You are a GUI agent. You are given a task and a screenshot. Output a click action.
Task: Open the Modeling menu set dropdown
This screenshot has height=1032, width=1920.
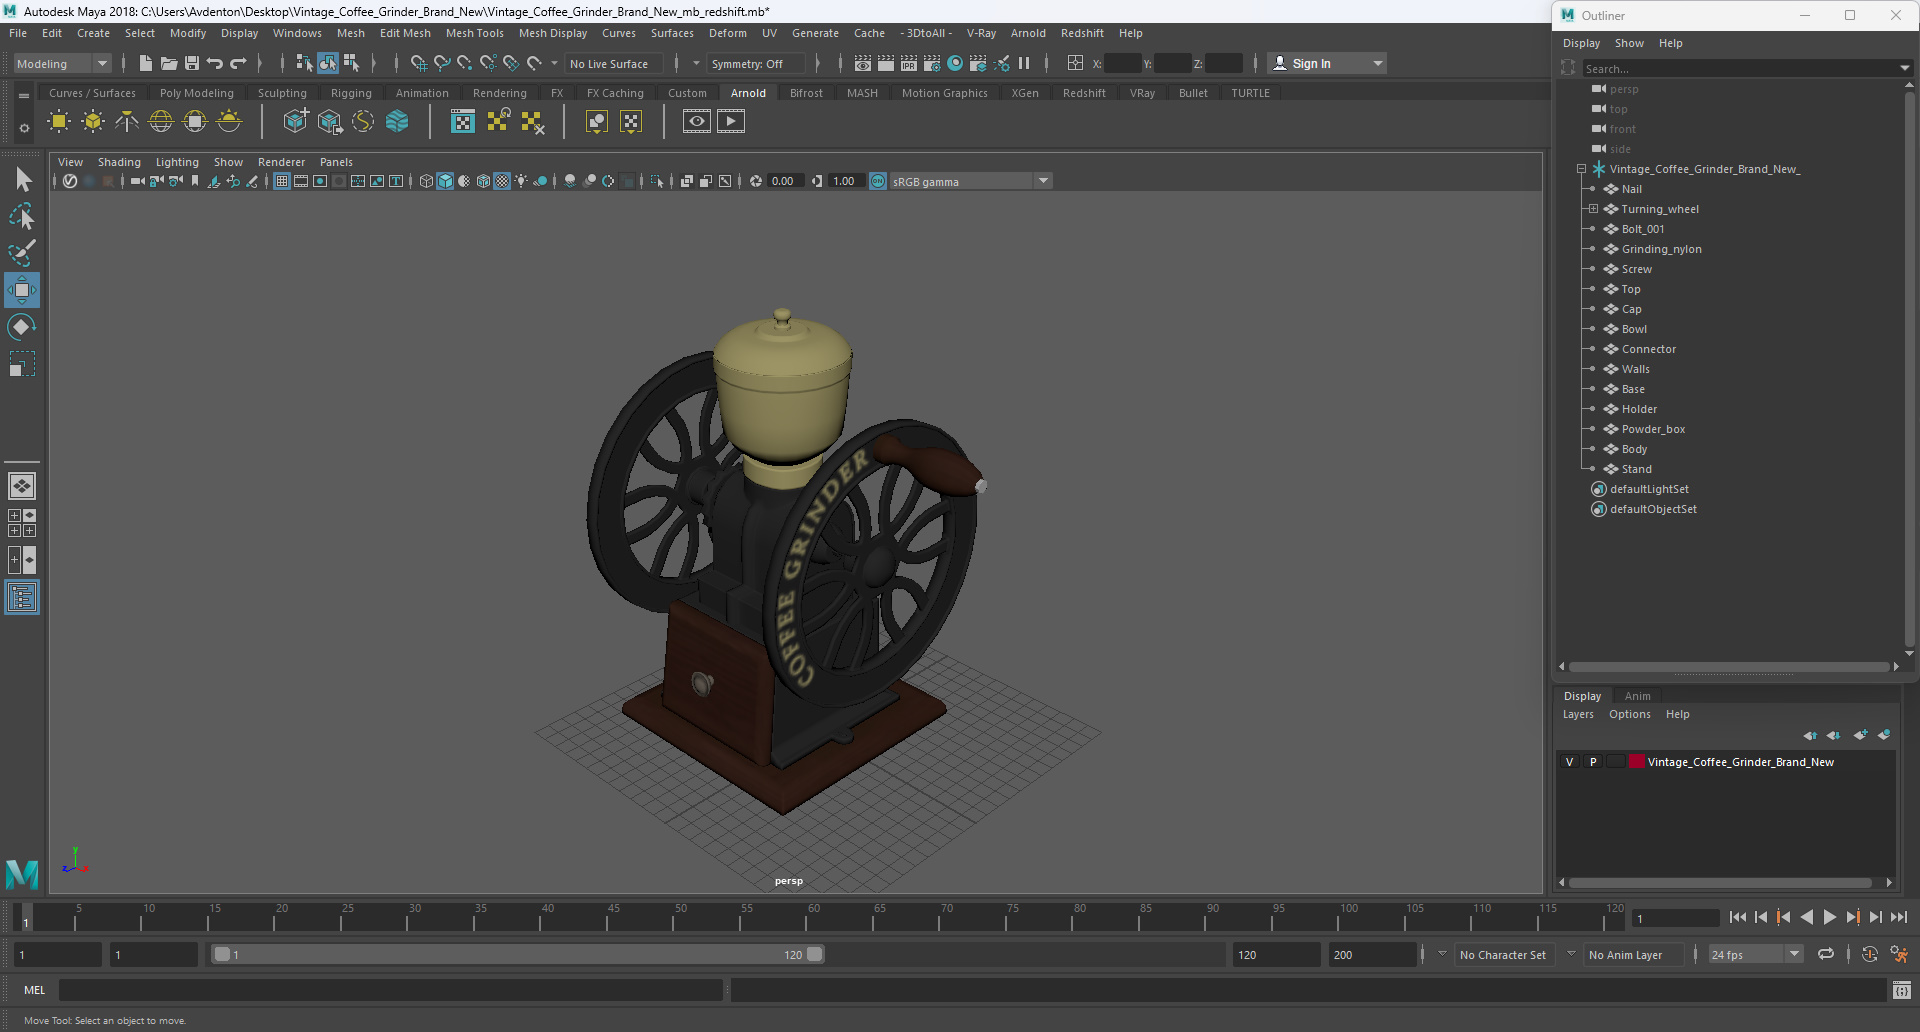62,63
